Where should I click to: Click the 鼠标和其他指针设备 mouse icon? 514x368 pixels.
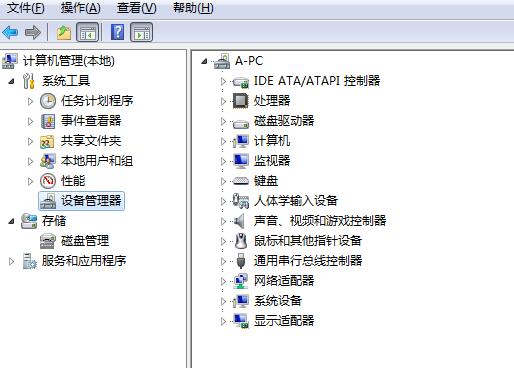pos(241,241)
